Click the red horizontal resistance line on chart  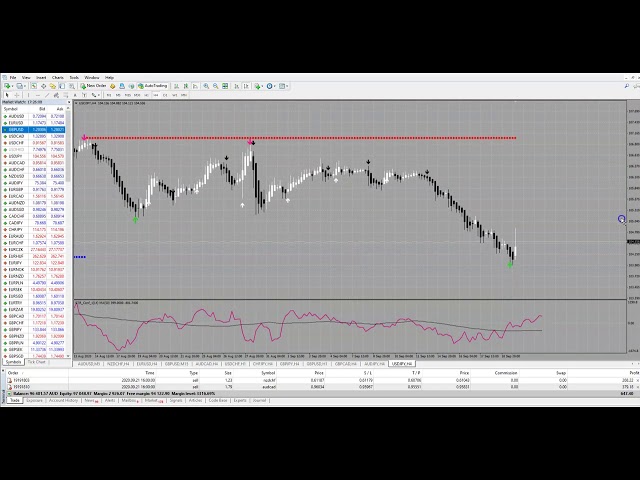(x=300, y=138)
